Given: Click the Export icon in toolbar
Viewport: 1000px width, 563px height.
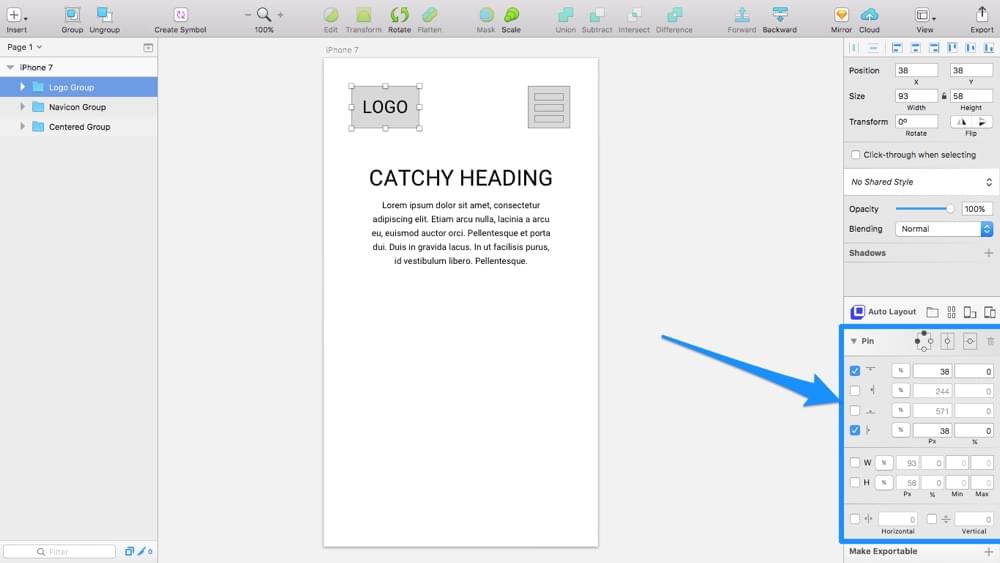Looking at the screenshot, I should [981, 15].
